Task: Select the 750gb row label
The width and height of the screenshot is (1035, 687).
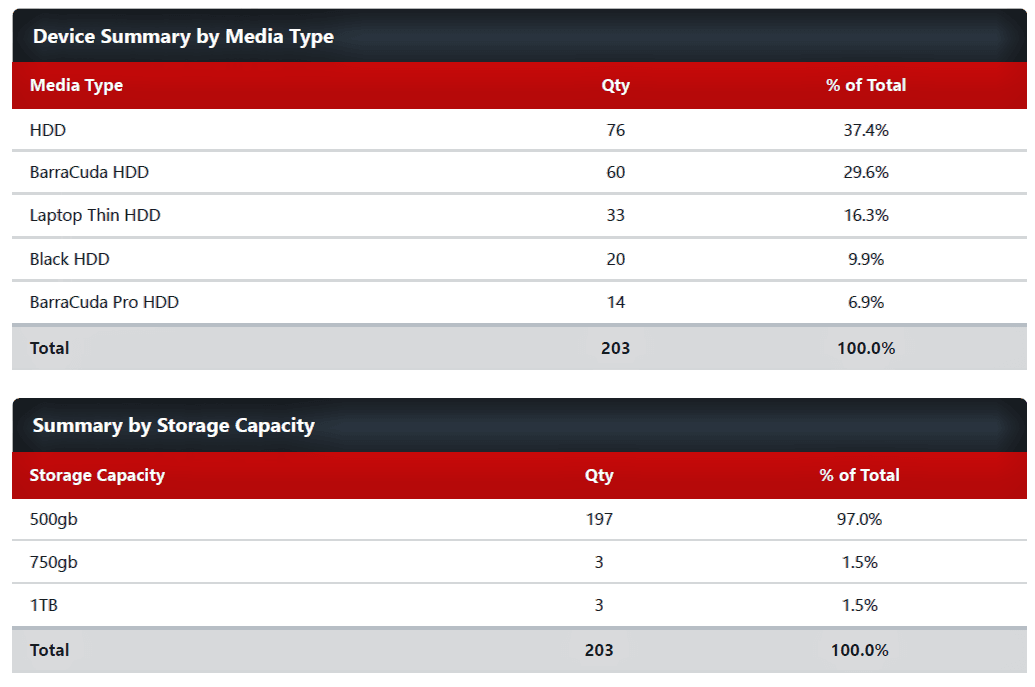Action: coord(53,562)
